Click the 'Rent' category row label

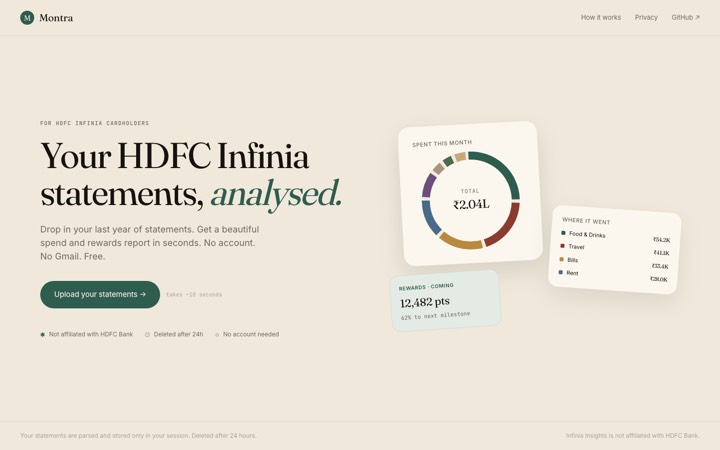point(572,273)
